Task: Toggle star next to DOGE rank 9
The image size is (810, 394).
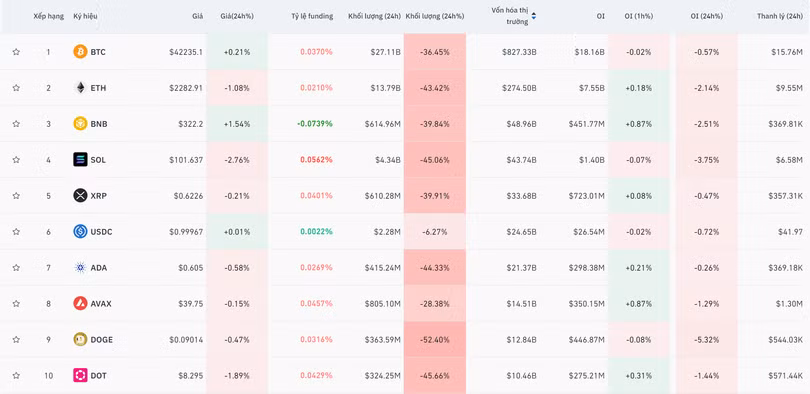Action: click(16, 339)
